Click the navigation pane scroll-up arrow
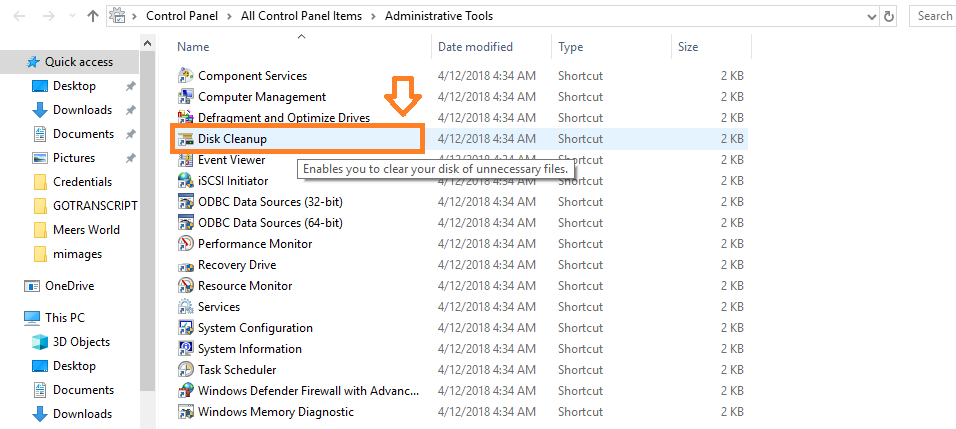The width and height of the screenshot is (956, 429). pos(147,43)
